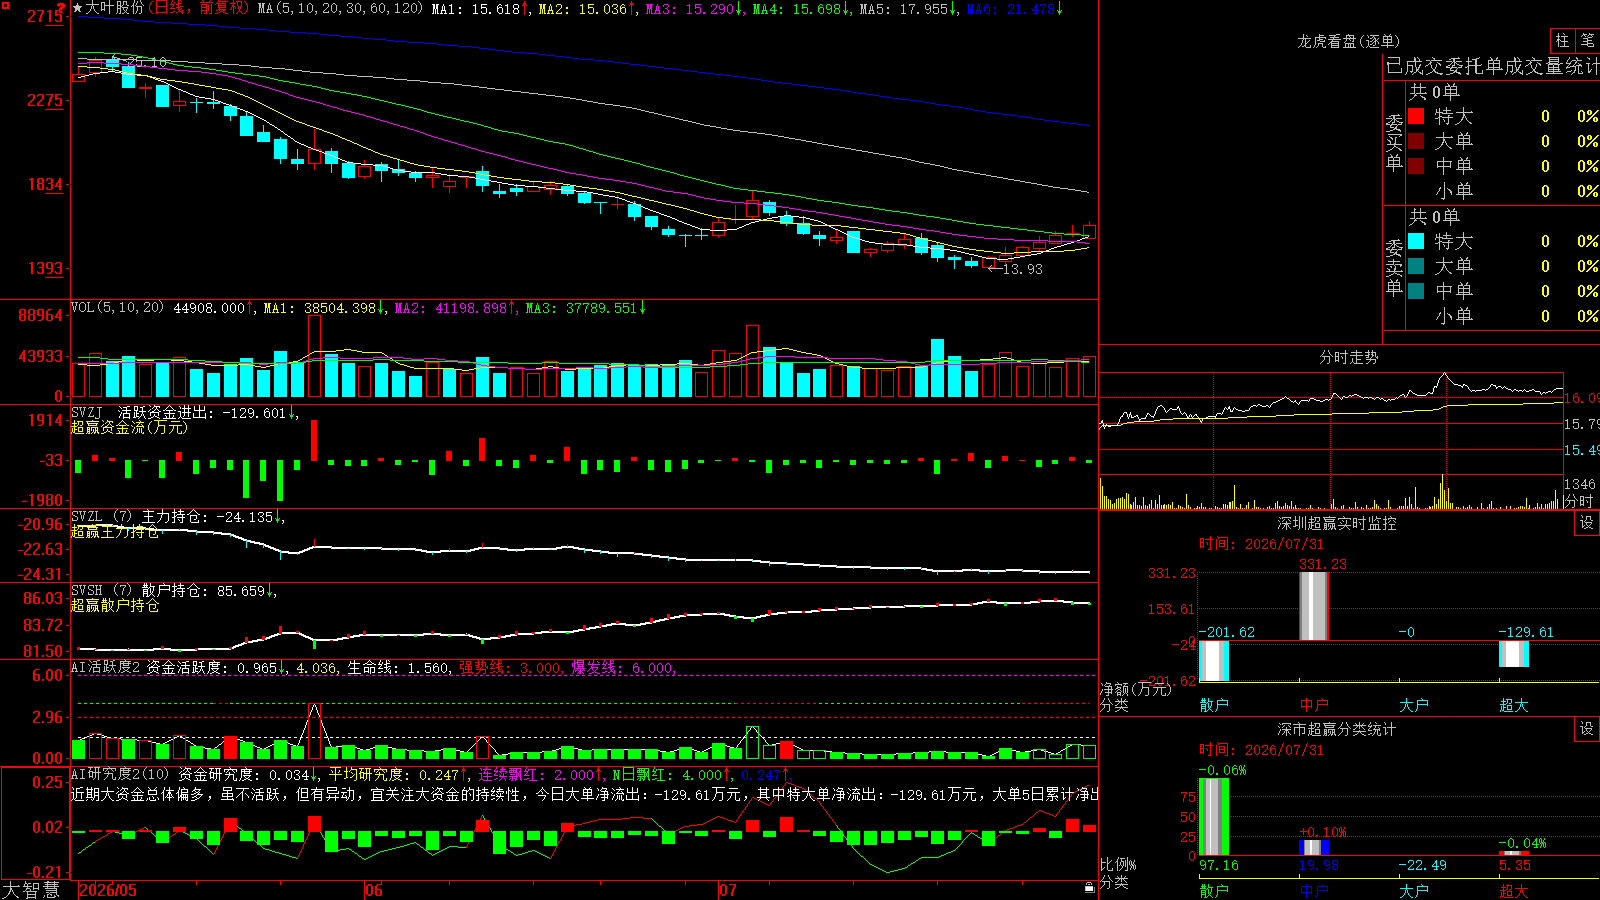
Task: Select 散户 category in 分类统计 chart
Action: click(1214, 890)
